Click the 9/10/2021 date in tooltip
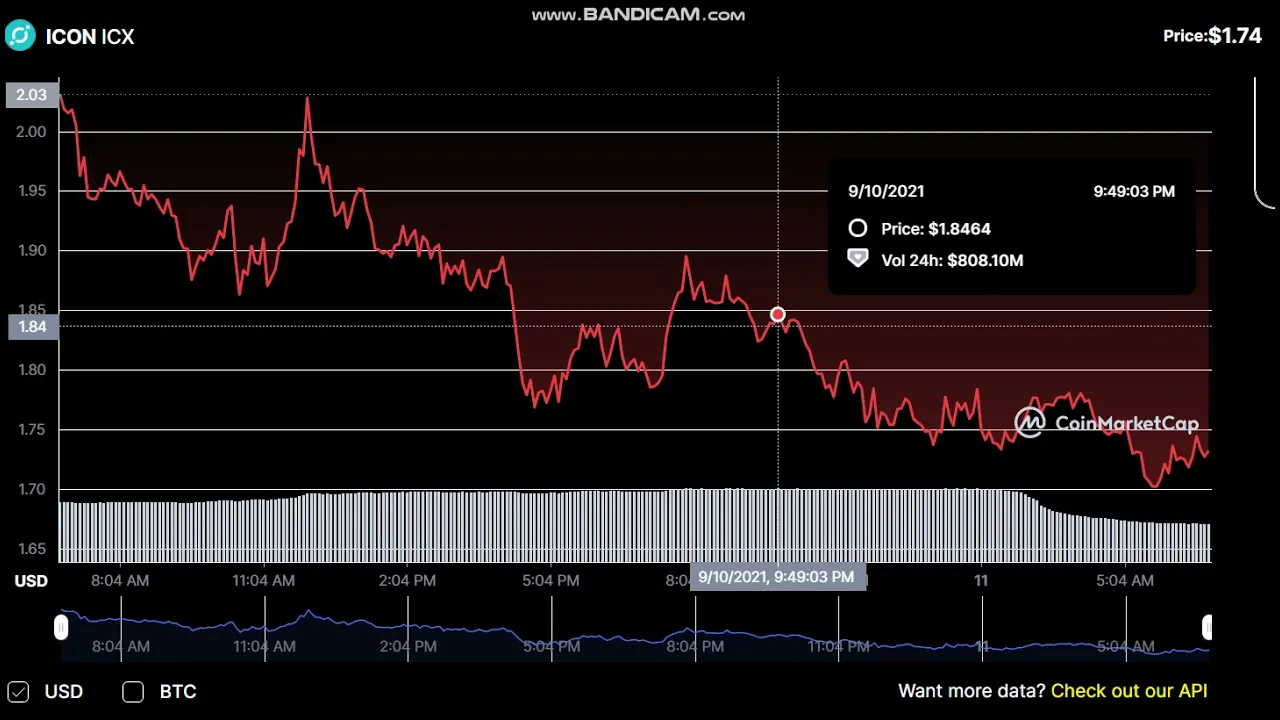The image size is (1280, 720). 886,191
